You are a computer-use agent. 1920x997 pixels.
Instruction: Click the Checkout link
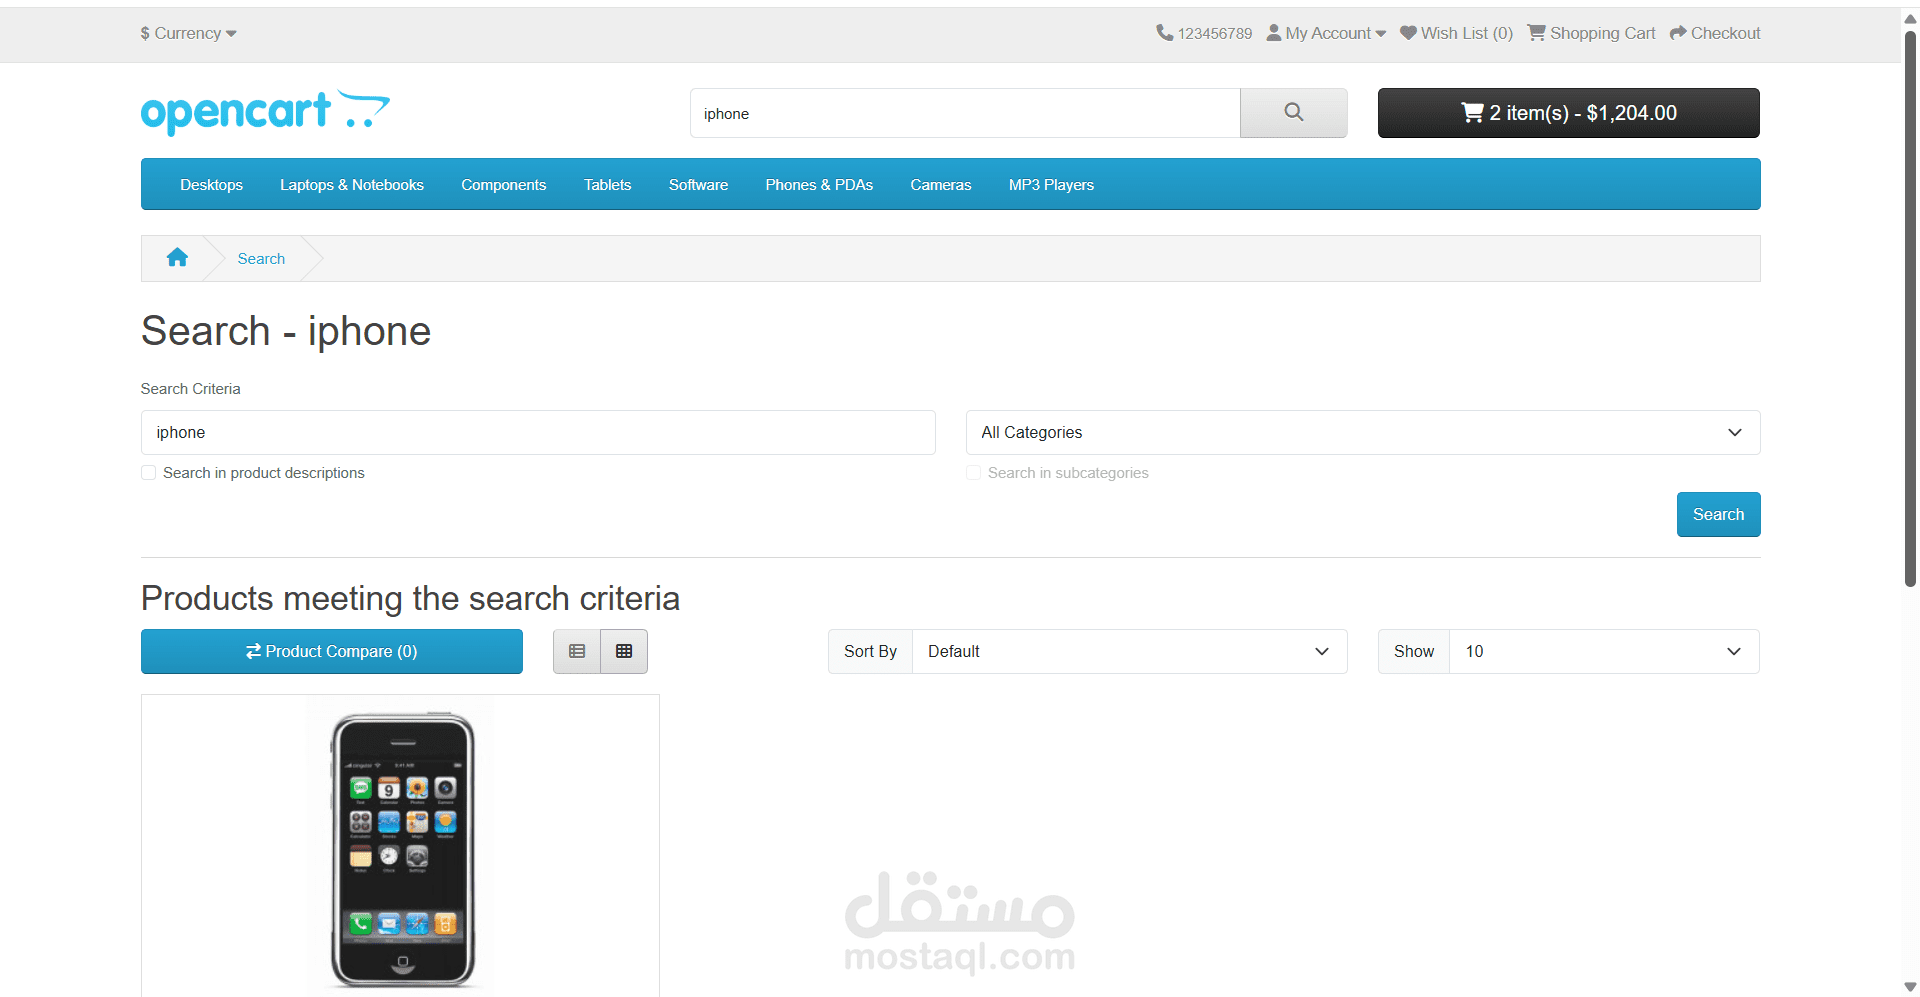1715,33
